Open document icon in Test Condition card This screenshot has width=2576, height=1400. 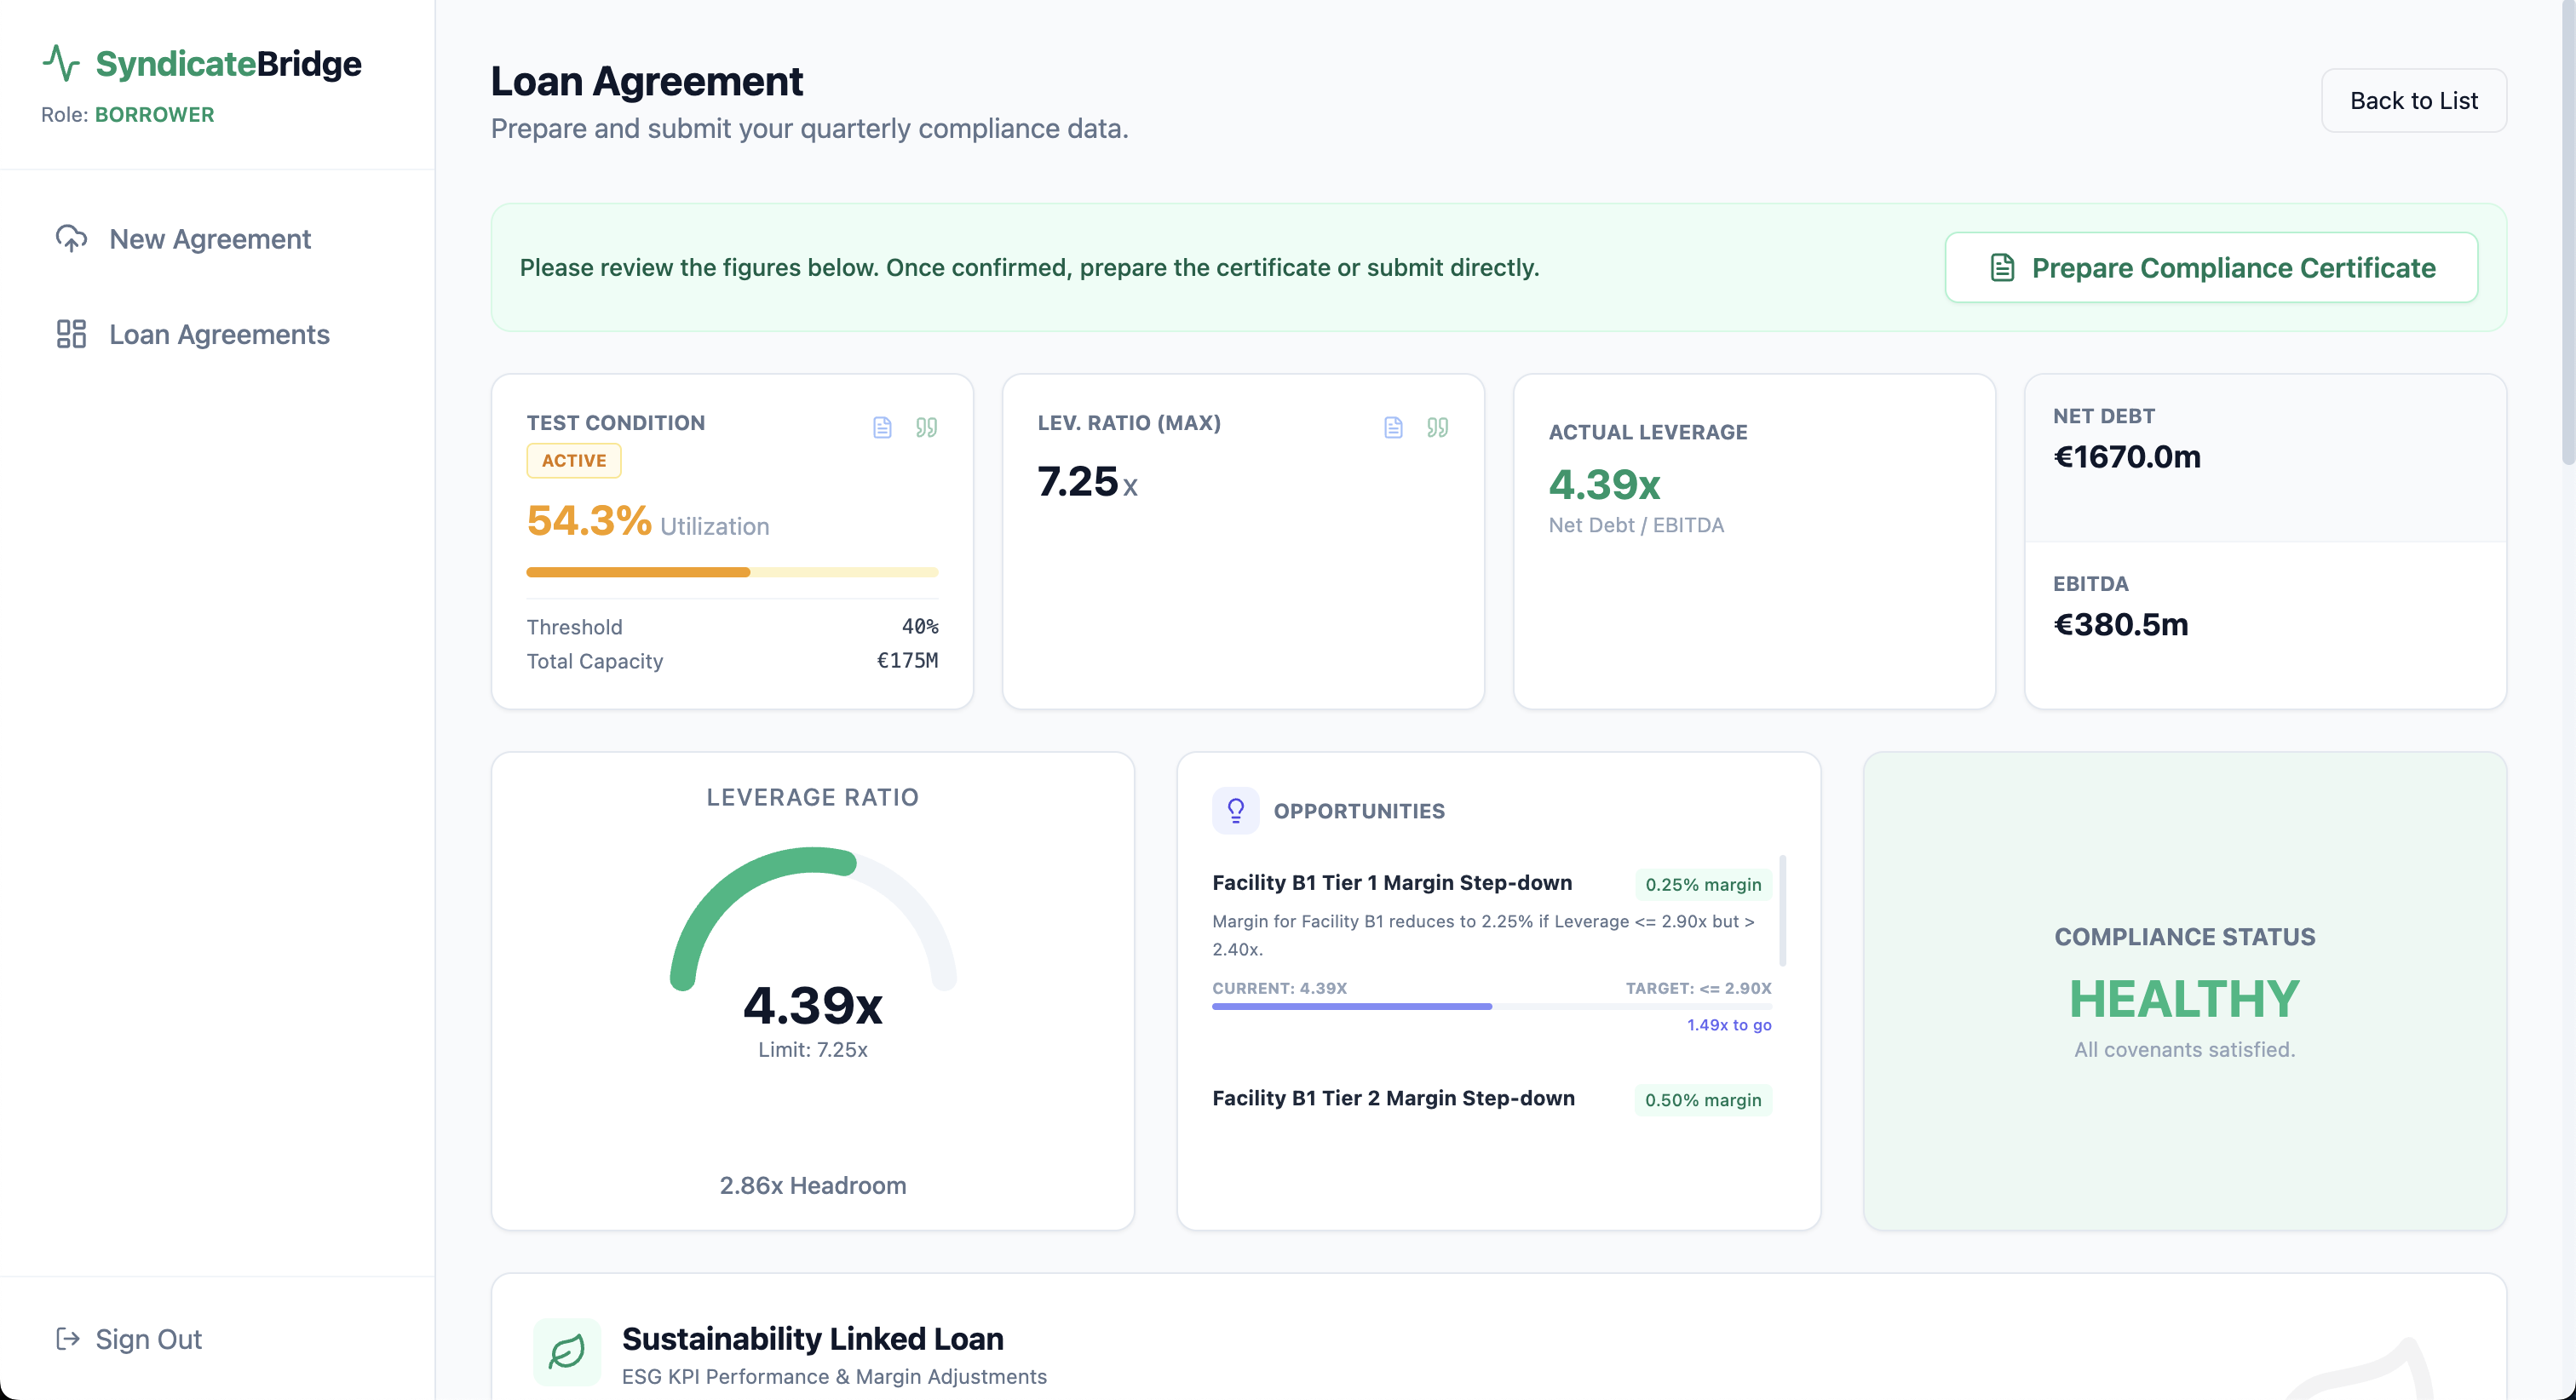[882, 428]
